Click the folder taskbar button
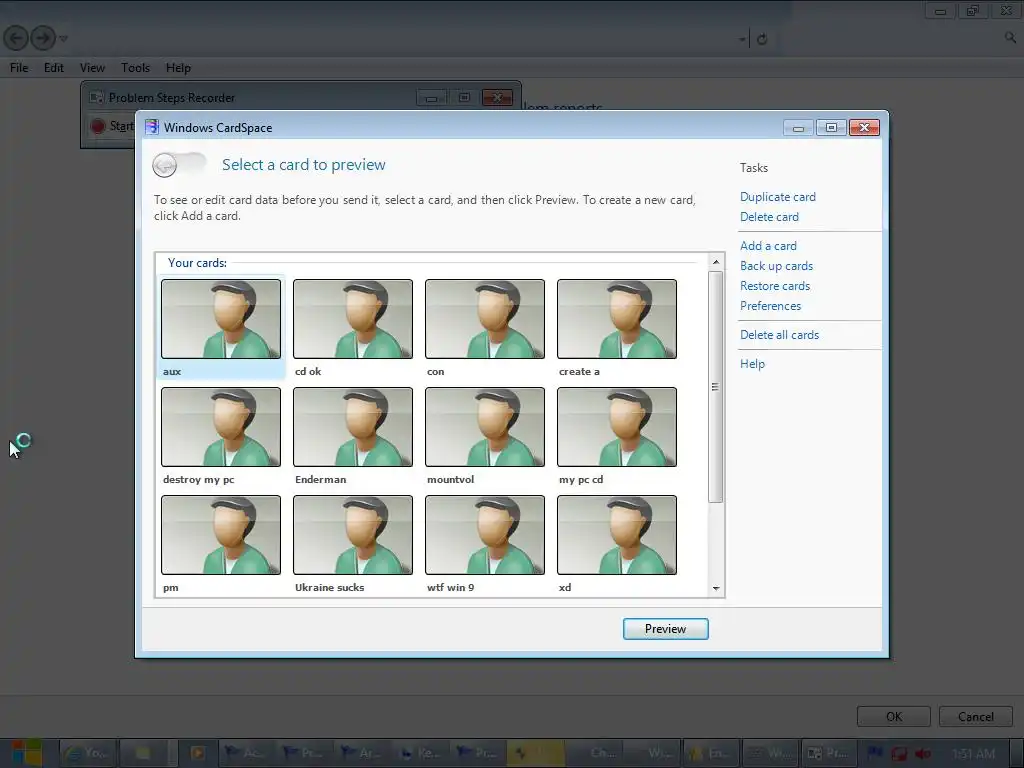 [x=143, y=753]
